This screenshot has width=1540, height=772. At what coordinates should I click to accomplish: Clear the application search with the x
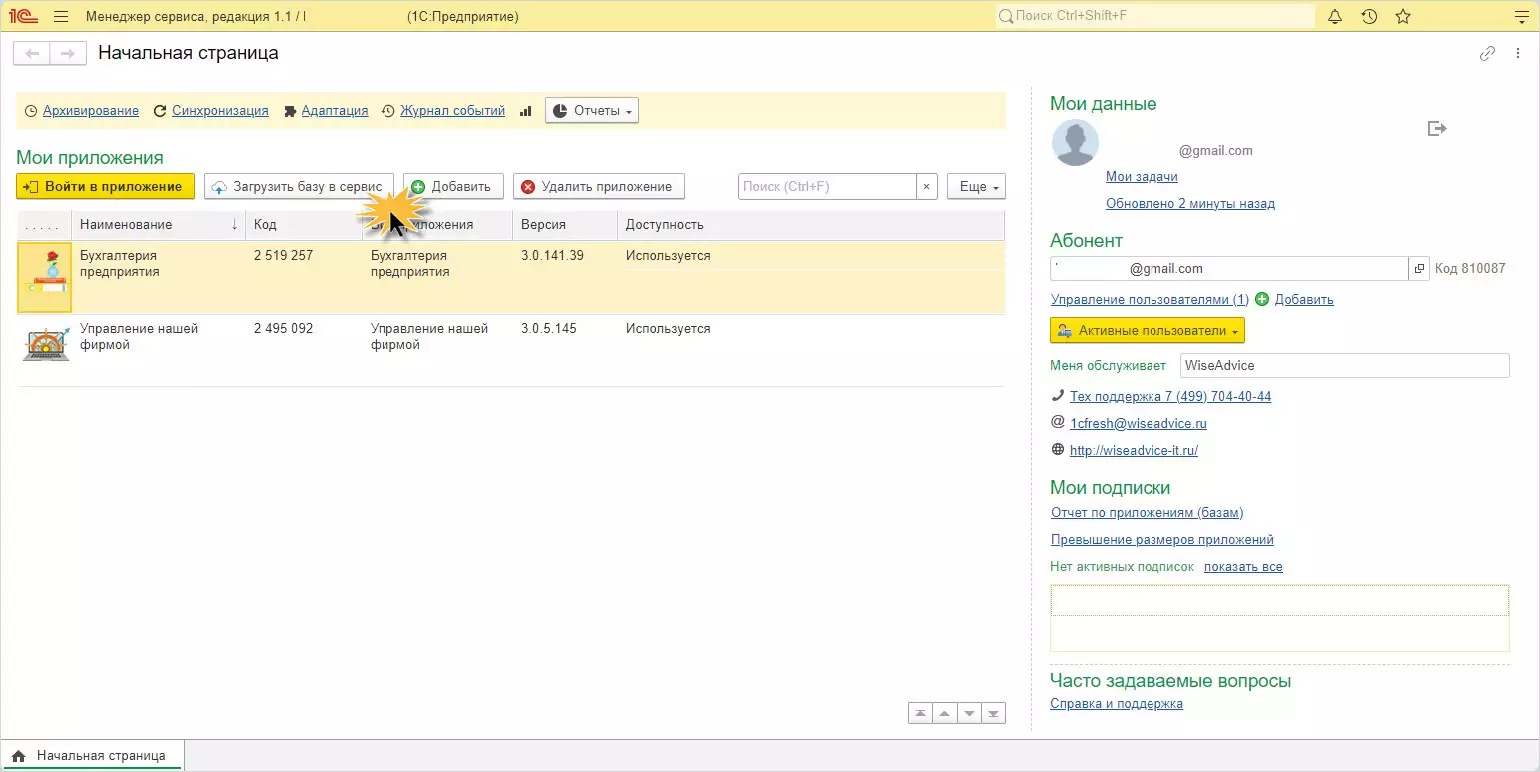tap(927, 187)
